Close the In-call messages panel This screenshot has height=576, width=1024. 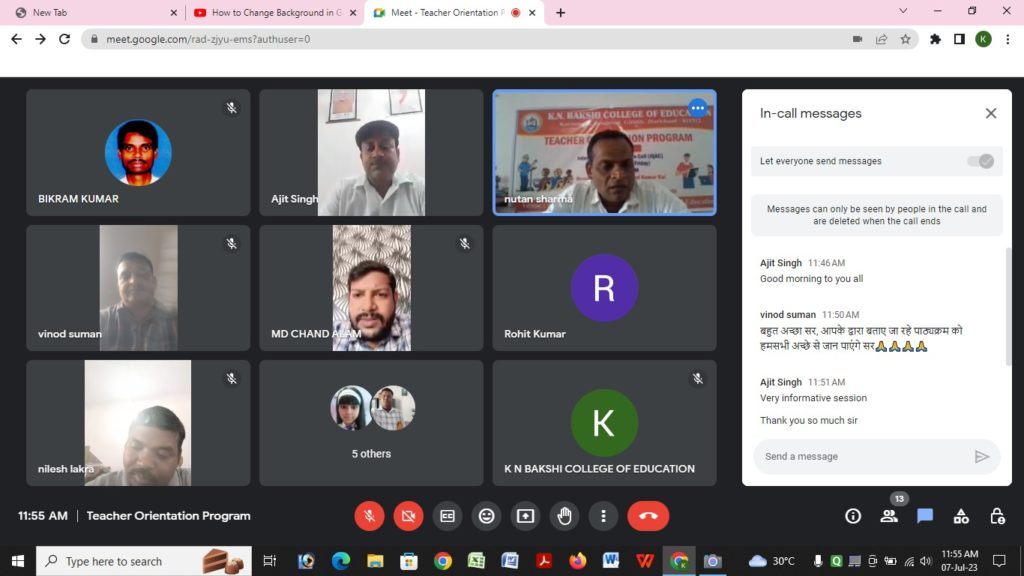pyautogui.click(x=991, y=113)
